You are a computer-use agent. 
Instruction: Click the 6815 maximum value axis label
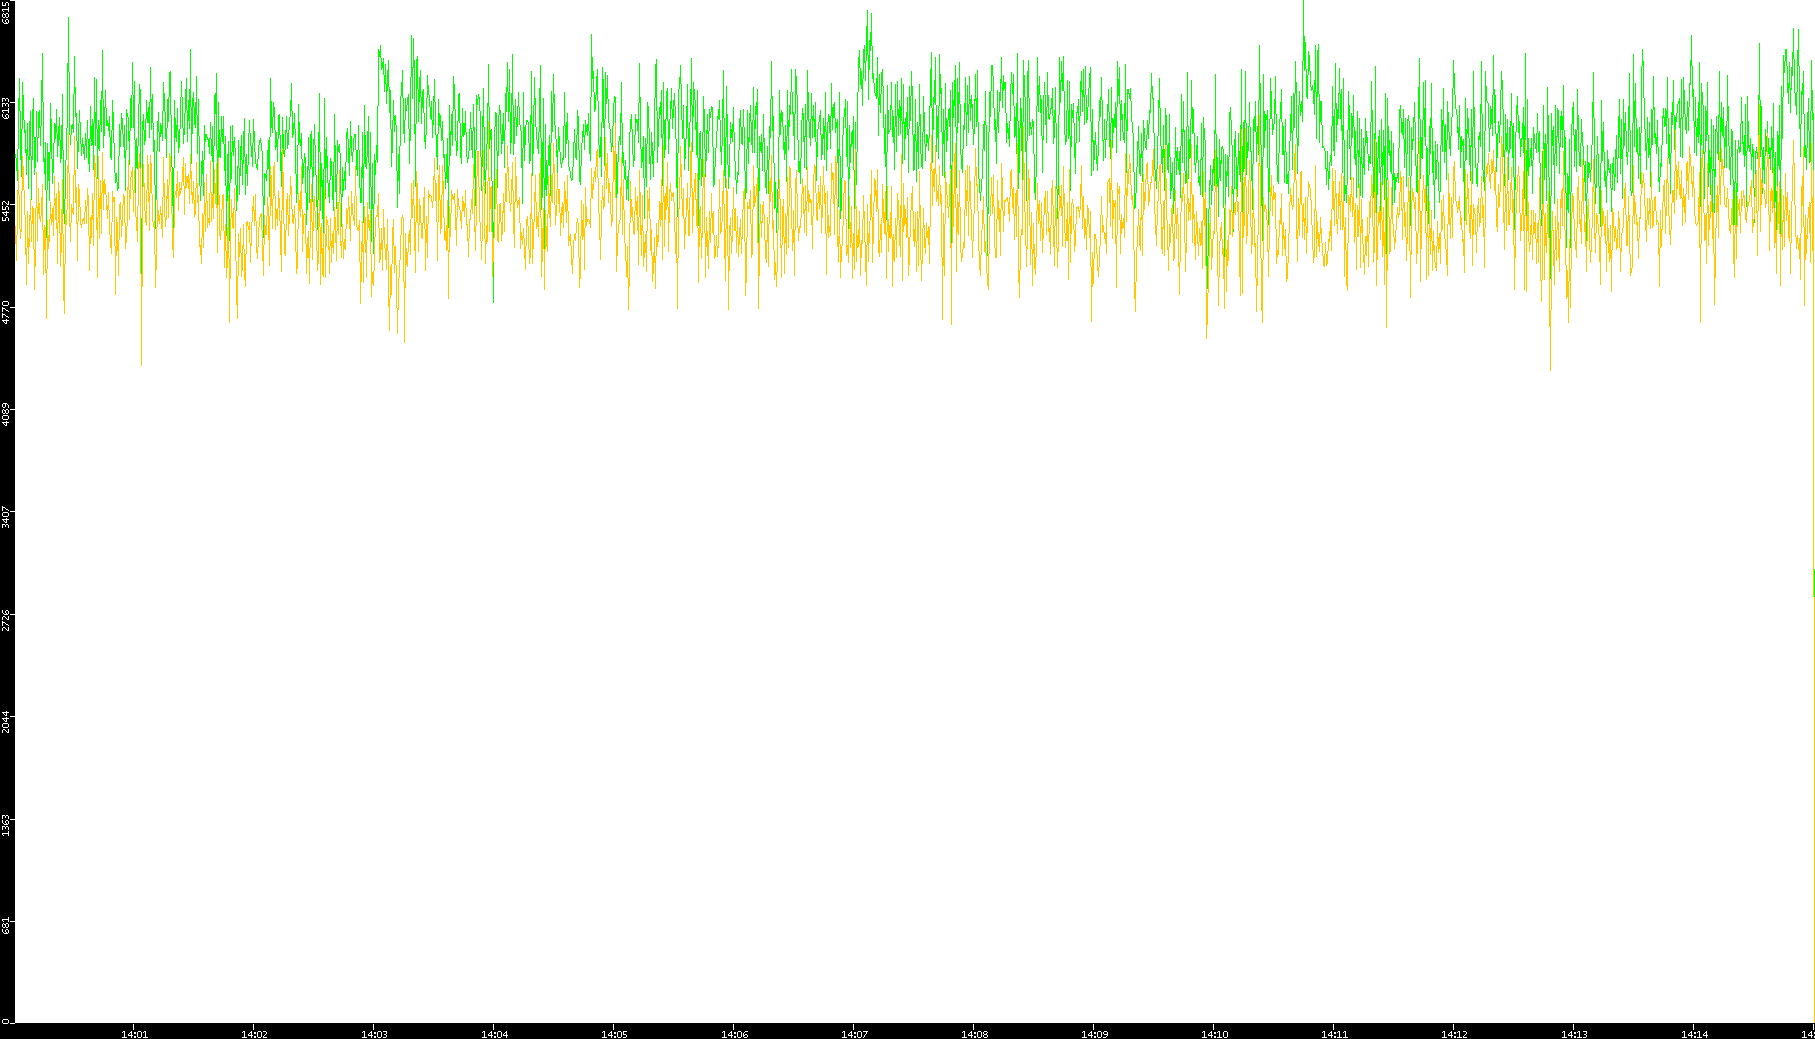[6, 12]
